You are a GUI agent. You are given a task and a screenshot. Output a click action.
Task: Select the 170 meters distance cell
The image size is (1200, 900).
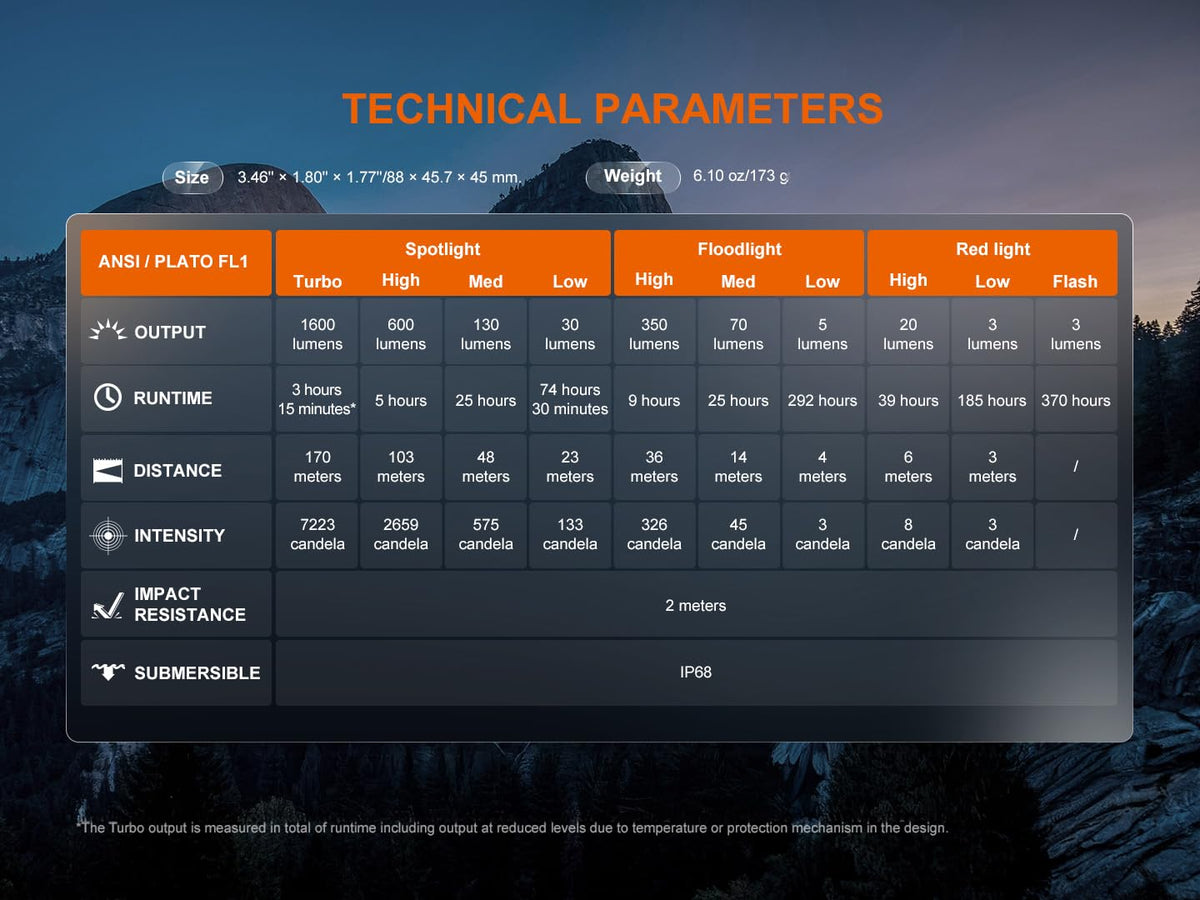(317, 467)
